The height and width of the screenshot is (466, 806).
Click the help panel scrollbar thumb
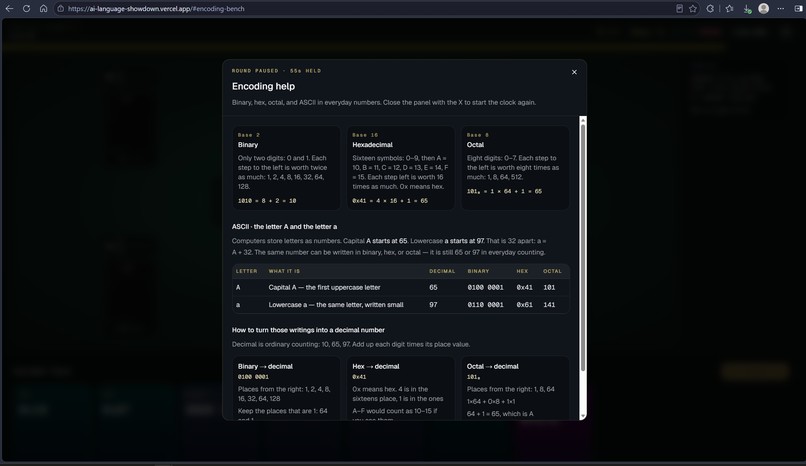point(582,248)
